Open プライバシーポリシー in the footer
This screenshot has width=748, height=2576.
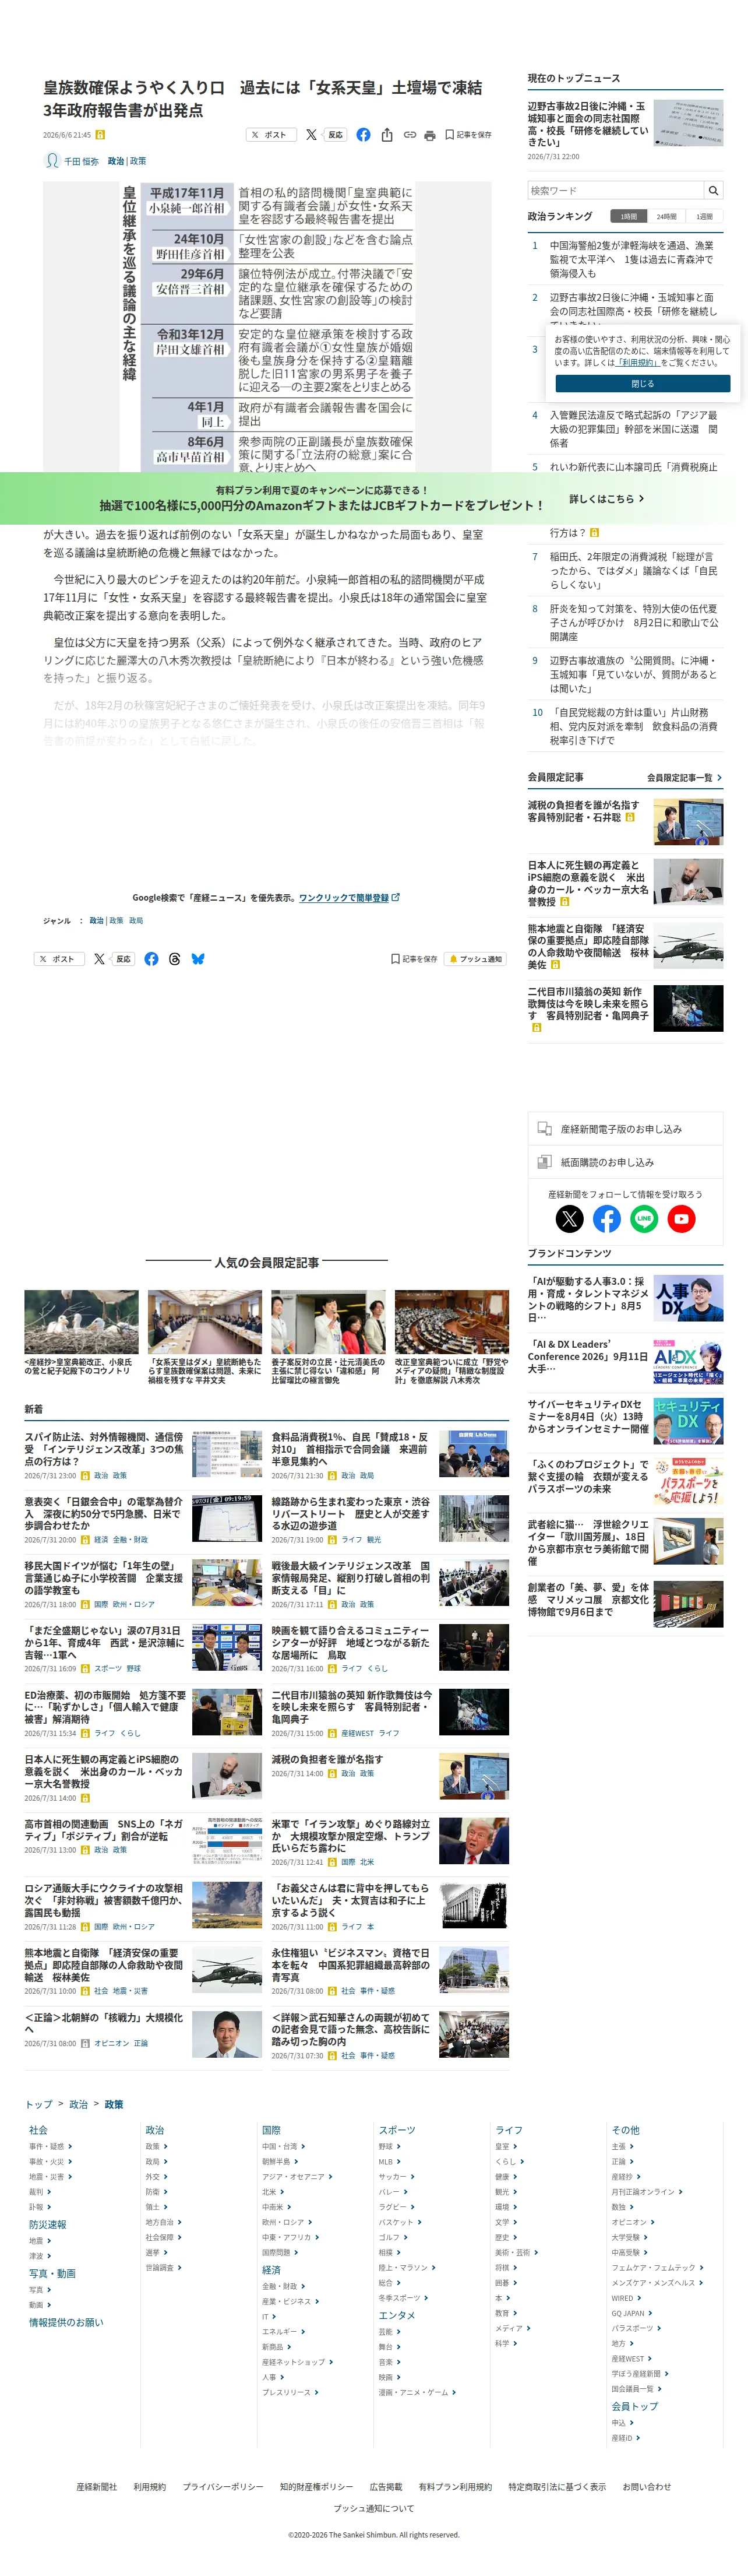click(223, 2486)
